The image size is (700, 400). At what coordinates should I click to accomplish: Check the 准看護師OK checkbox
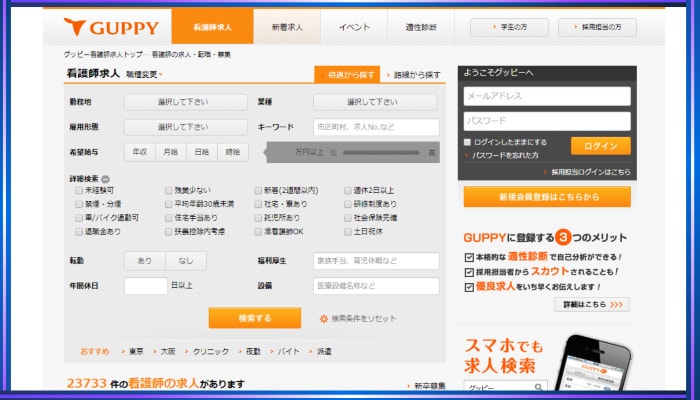pyautogui.click(x=258, y=232)
